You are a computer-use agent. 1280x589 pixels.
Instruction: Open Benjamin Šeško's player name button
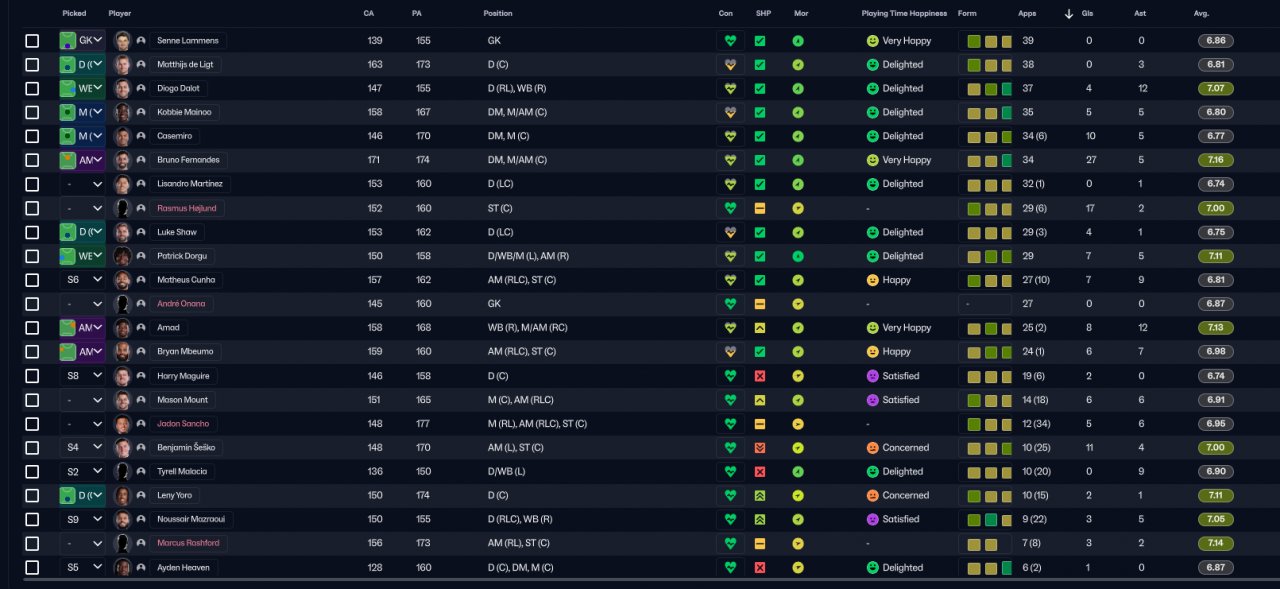[x=186, y=449]
